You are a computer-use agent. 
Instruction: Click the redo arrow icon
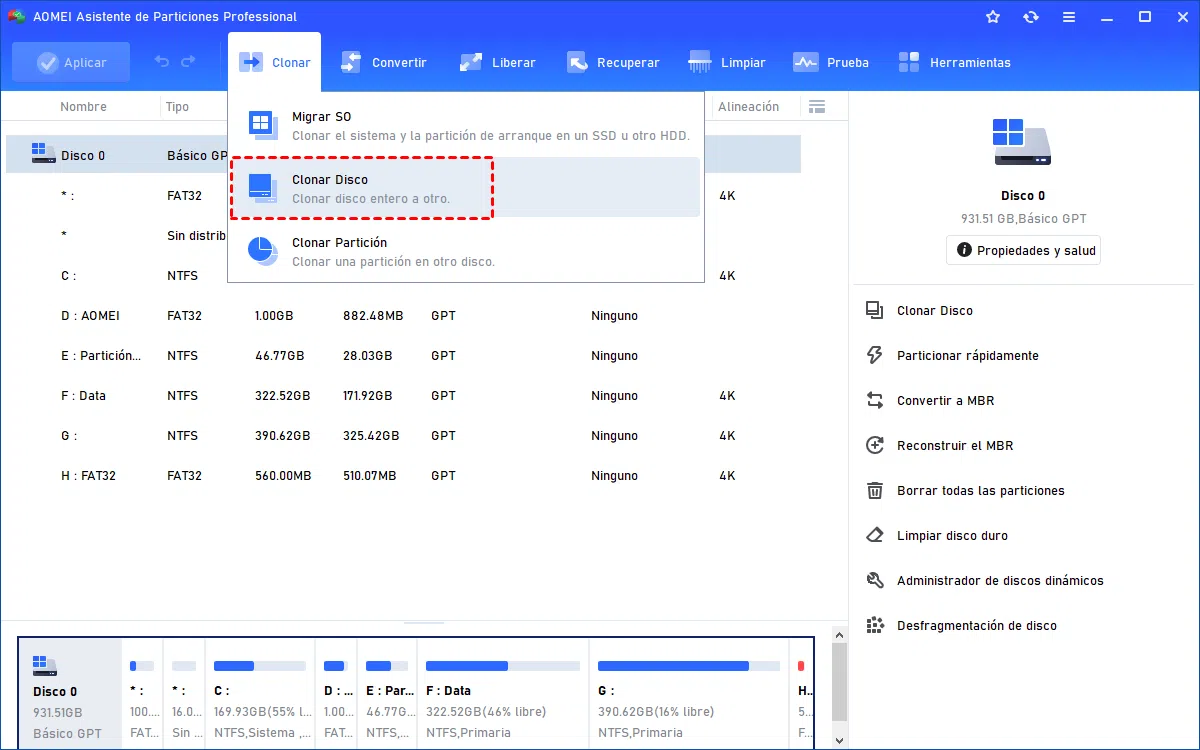(188, 62)
